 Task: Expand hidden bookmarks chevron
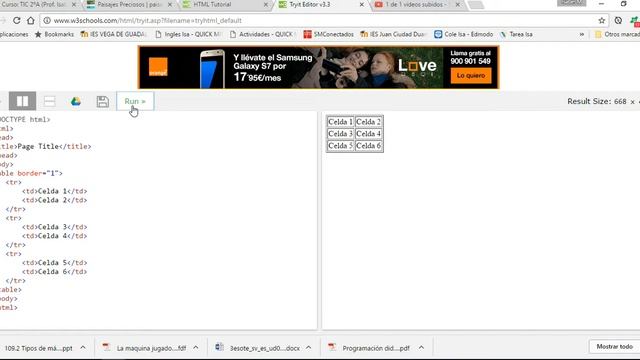(x=582, y=34)
